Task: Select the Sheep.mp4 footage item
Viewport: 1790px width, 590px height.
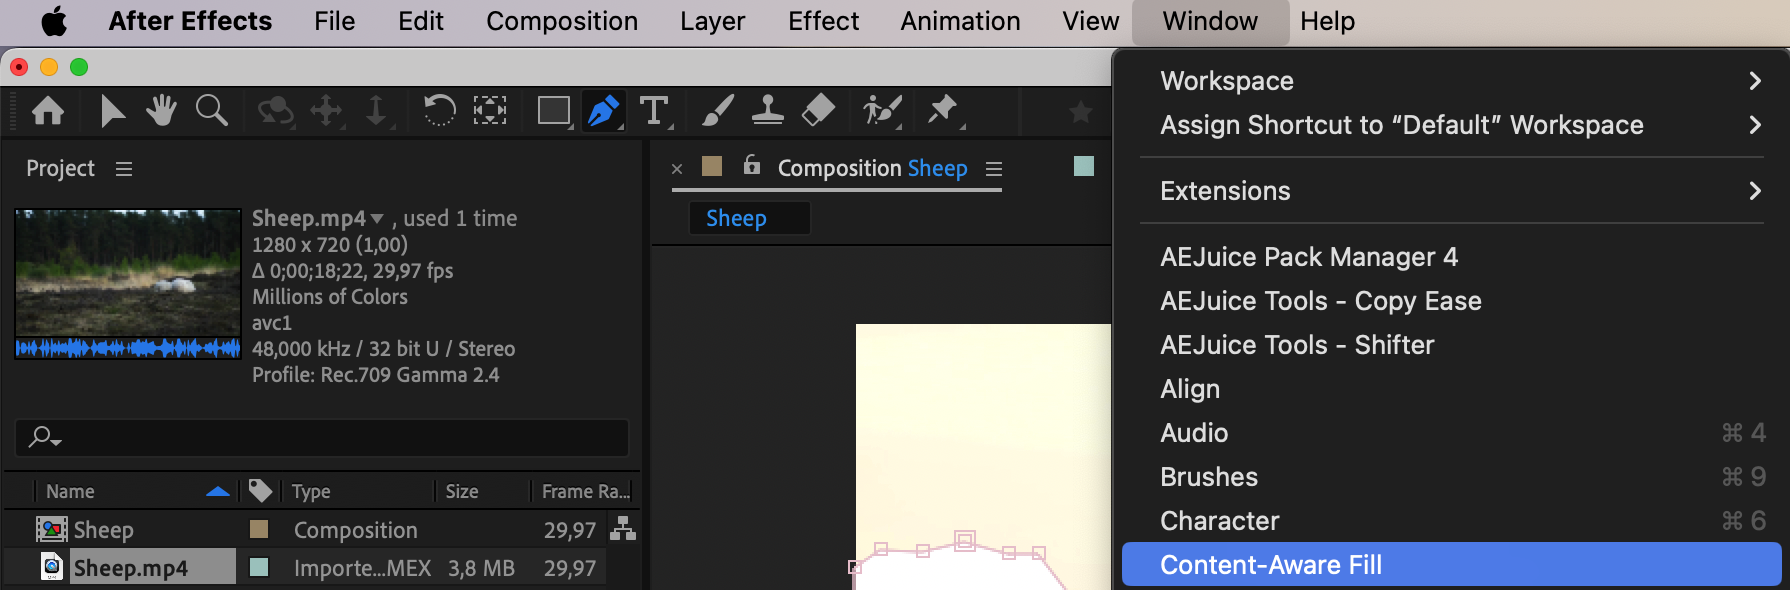Action: click(131, 568)
